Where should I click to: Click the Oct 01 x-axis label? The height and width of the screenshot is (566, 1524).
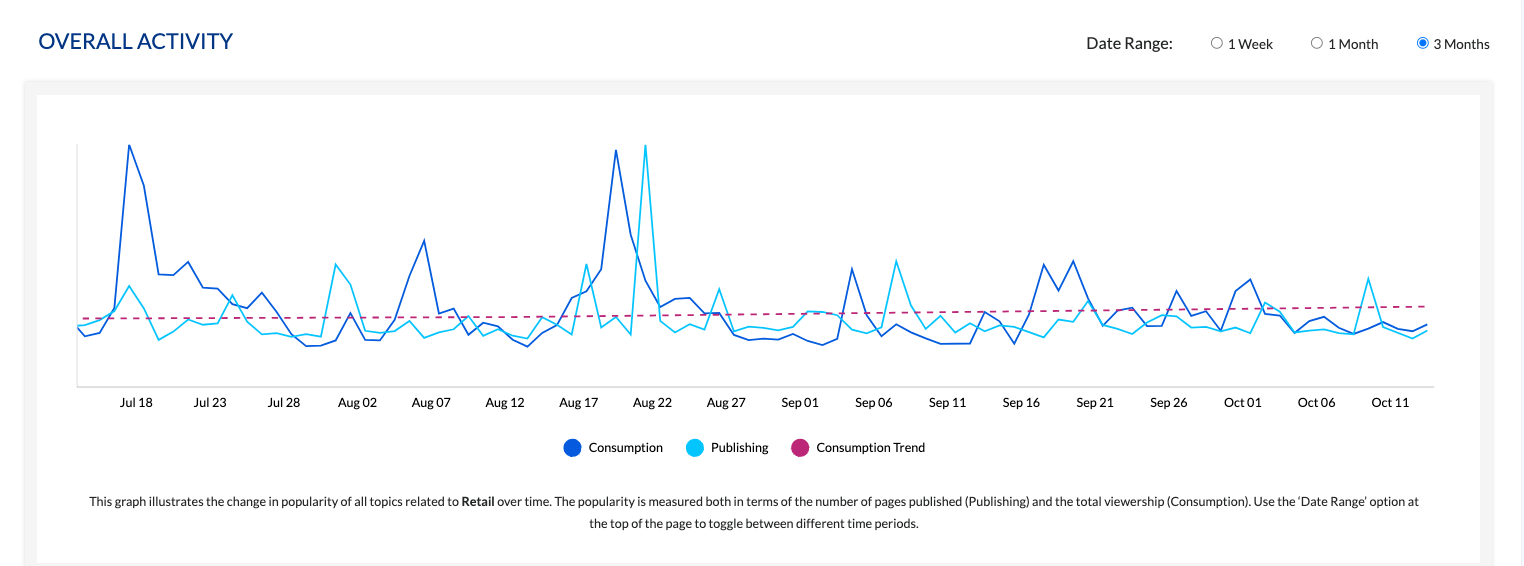coord(1242,403)
